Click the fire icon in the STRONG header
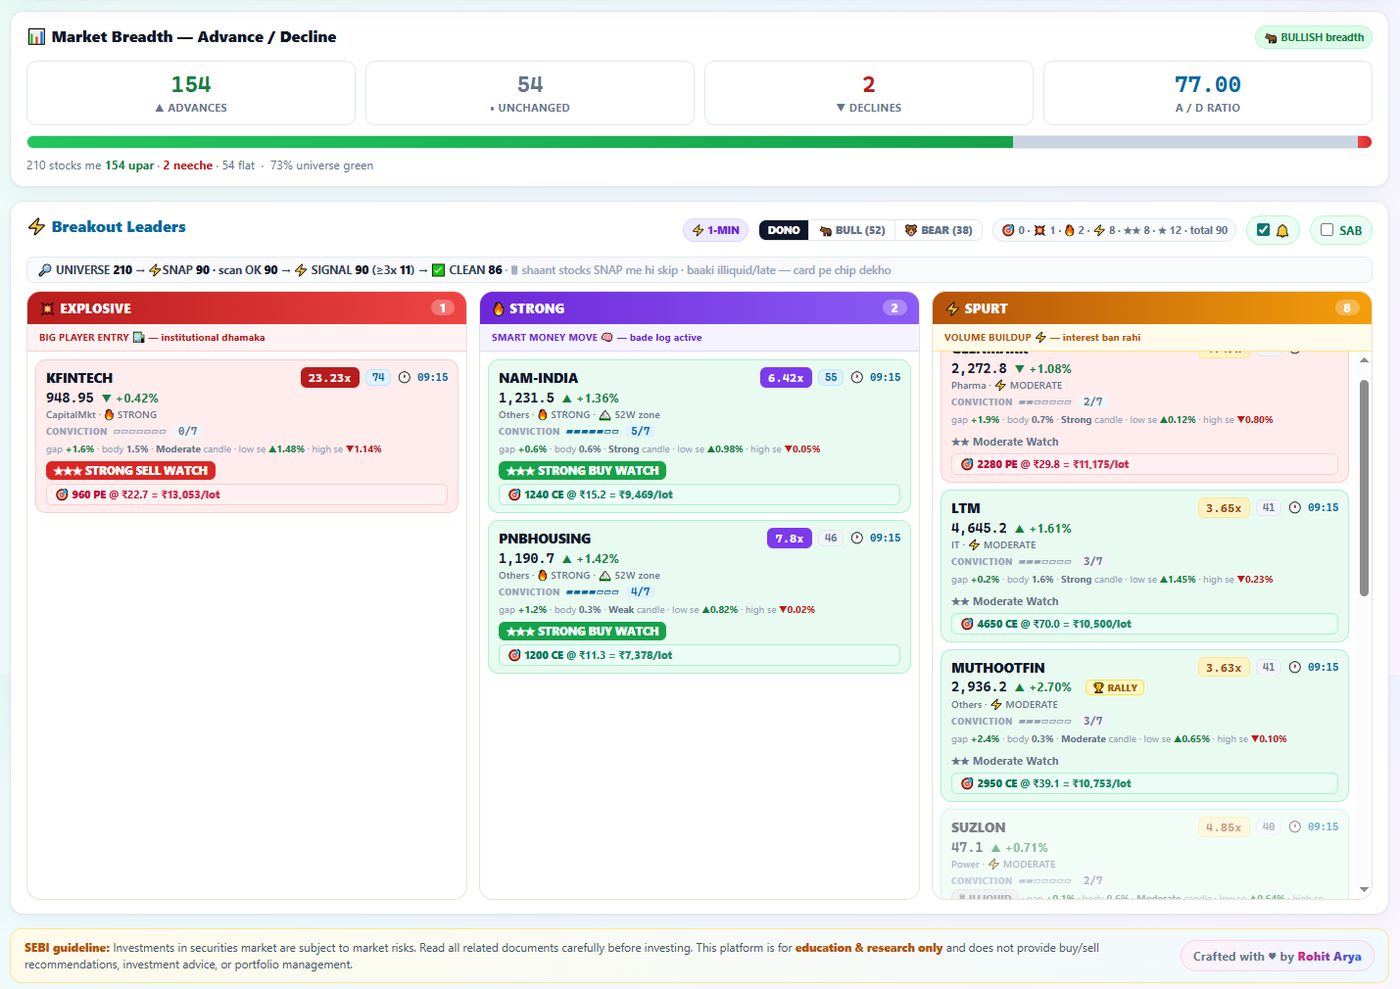This screenshot has height=989, width=1400. point(499,308)
